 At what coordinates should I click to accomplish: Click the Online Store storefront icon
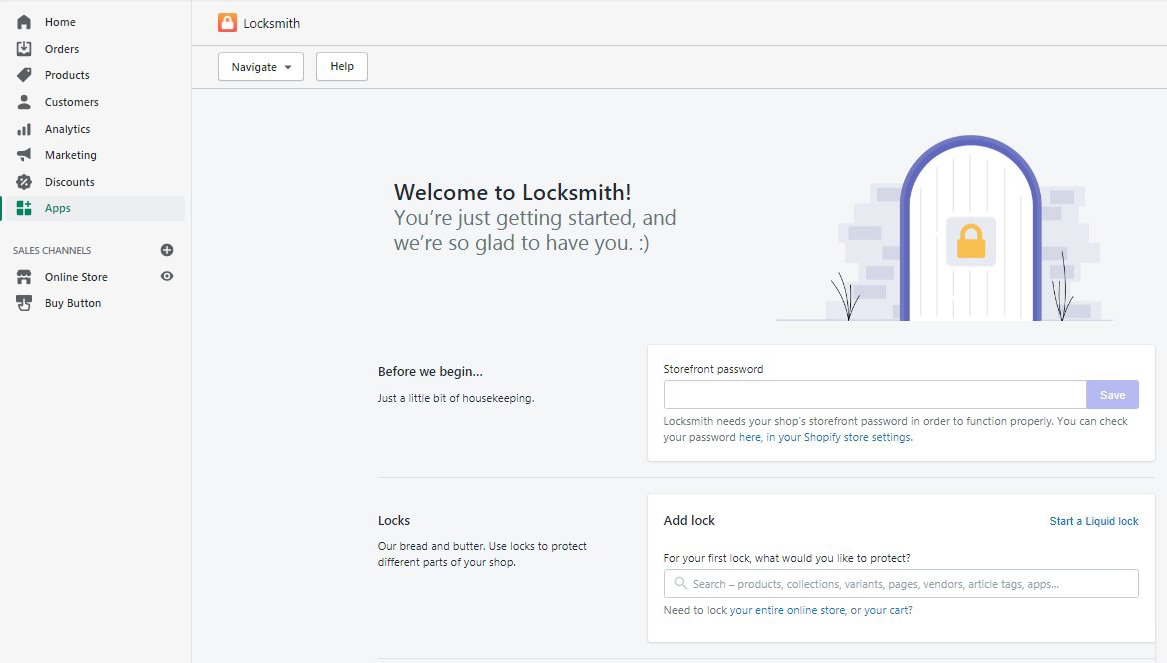(x=24, y=277)
